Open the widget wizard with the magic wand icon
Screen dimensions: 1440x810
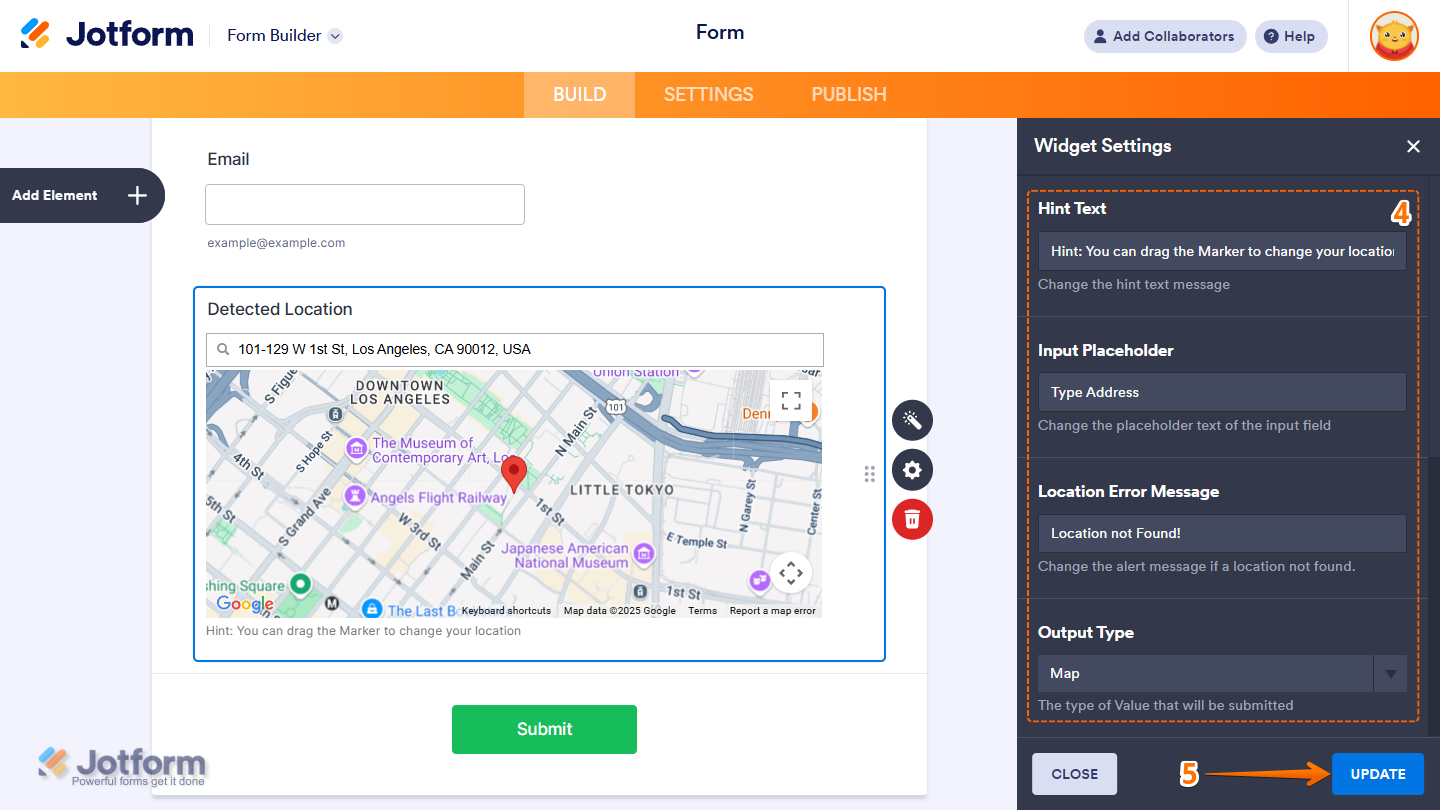[912, 420]
